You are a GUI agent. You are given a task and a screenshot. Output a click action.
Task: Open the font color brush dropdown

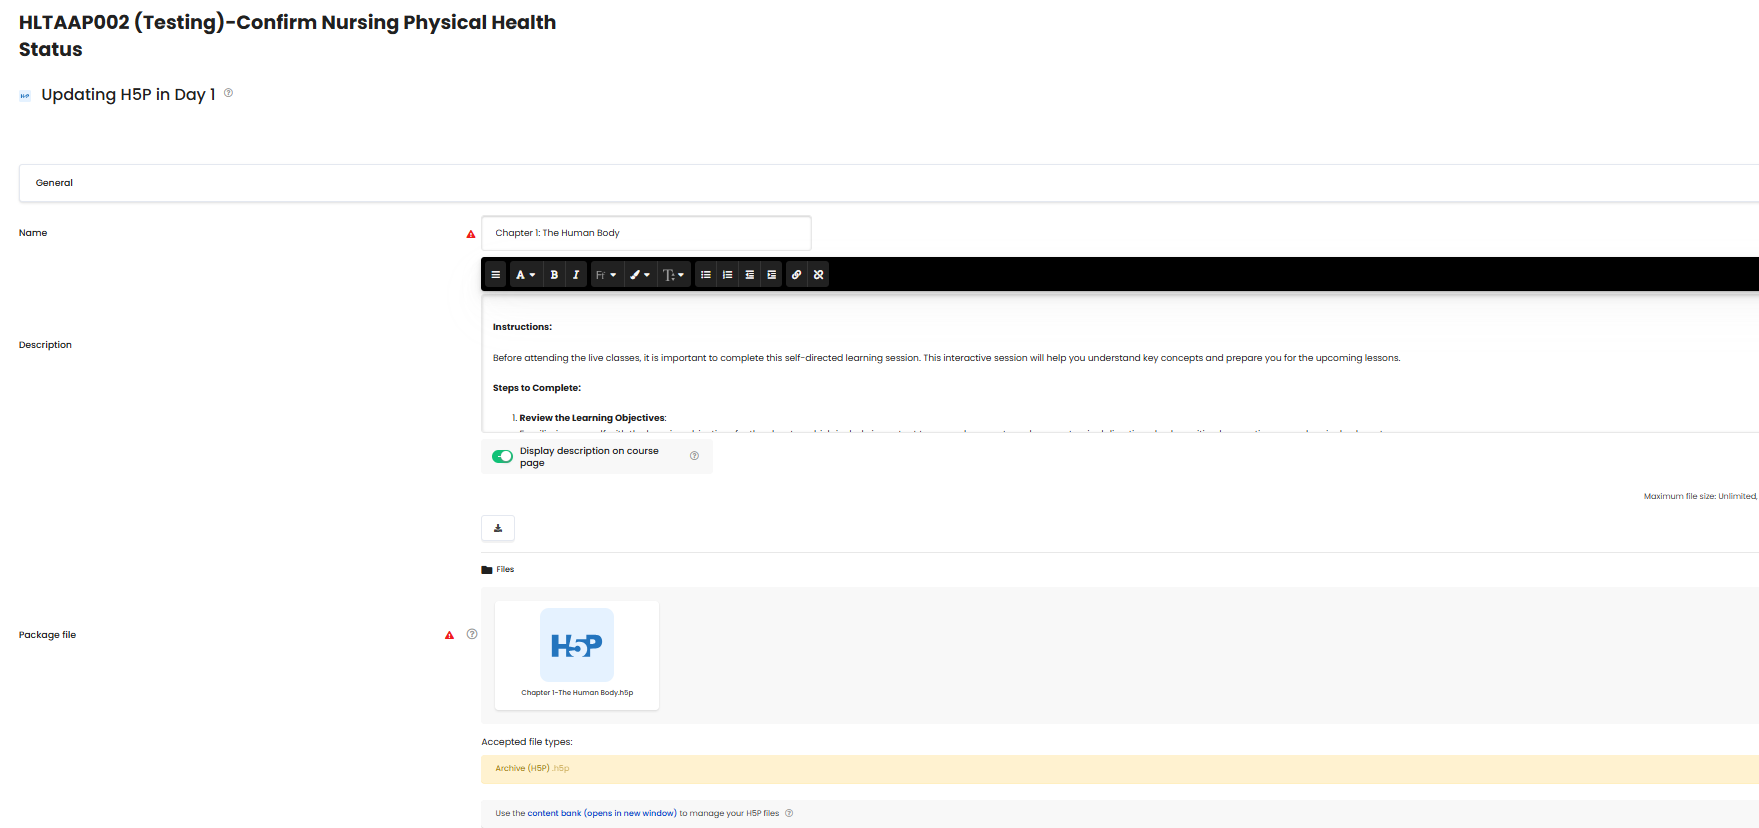point(640,275)
